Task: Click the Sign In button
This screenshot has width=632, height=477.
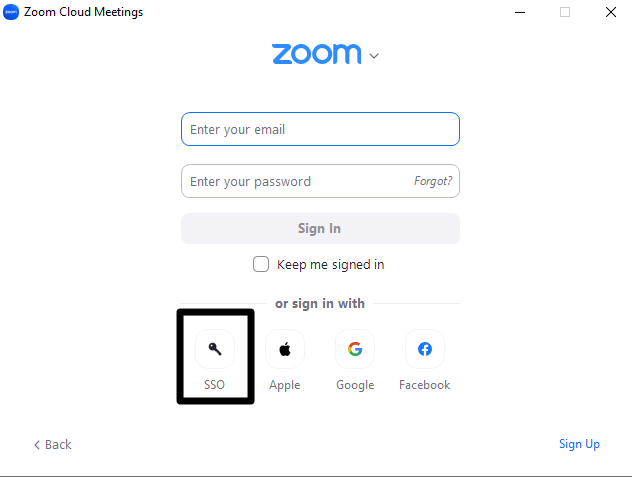Action: click(x=320, y=229)
